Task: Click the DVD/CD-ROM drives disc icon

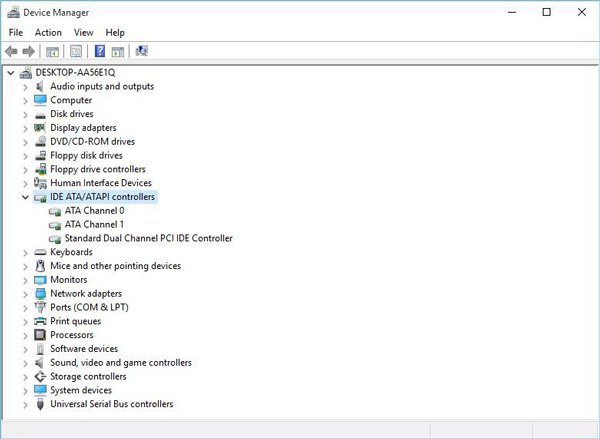Action: pos(40,142)
